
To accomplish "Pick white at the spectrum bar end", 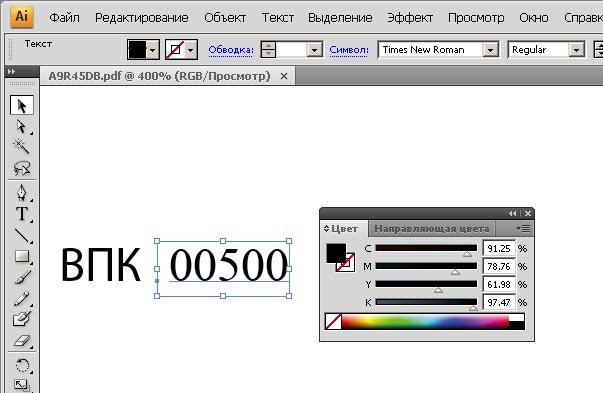I will [x=516, y=317].
